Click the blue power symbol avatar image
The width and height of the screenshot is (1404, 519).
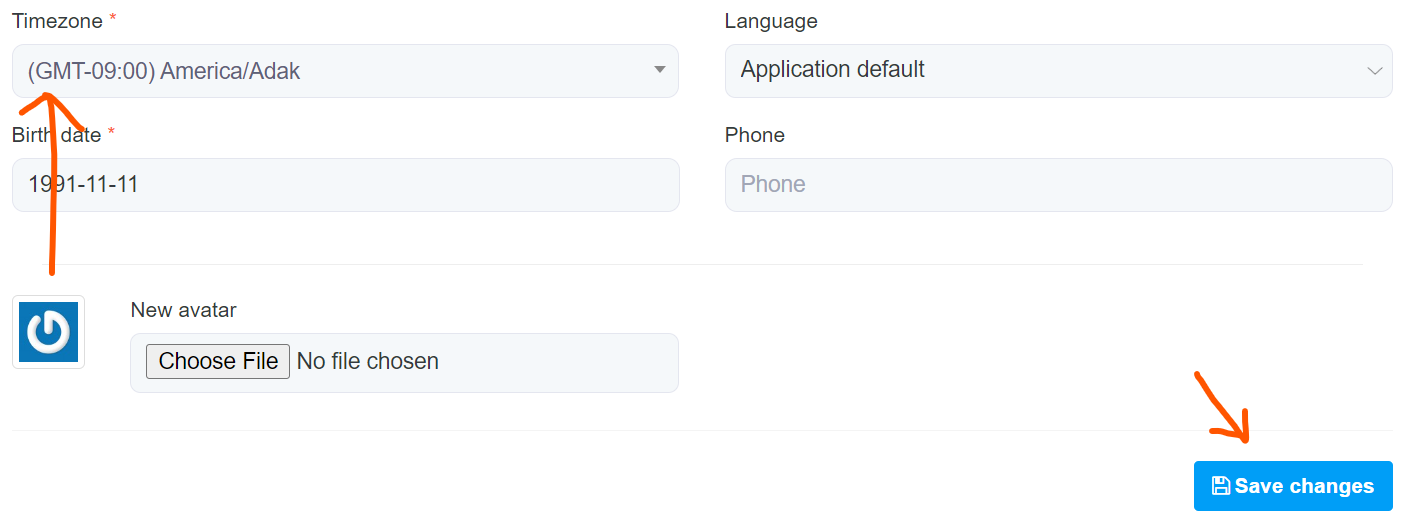coord(48,332)
